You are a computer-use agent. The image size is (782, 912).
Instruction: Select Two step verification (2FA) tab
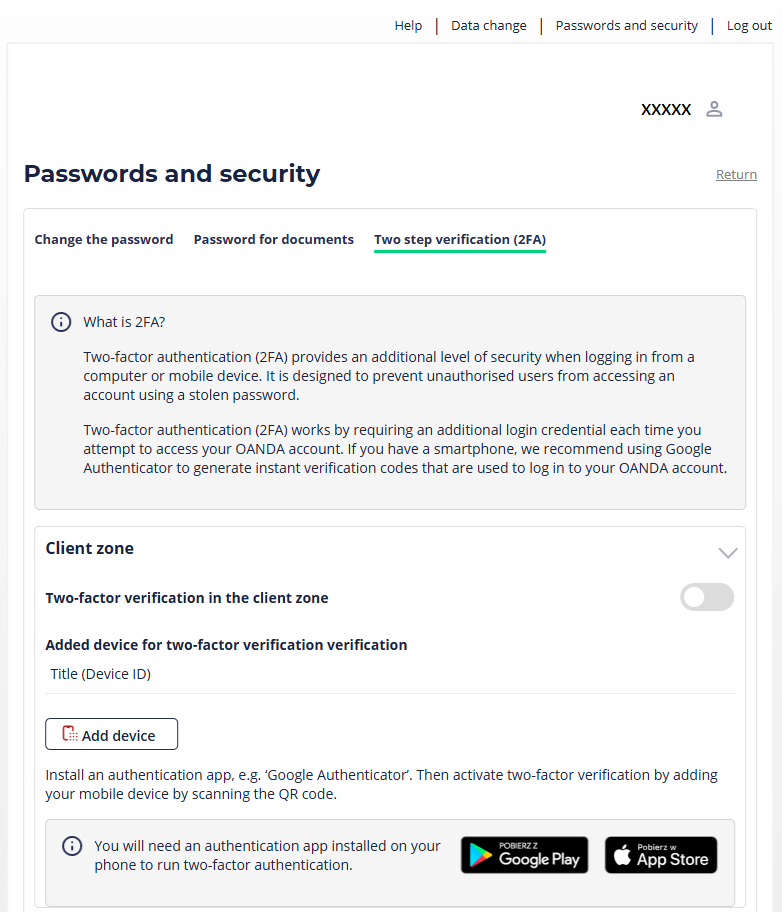point(460,240)
